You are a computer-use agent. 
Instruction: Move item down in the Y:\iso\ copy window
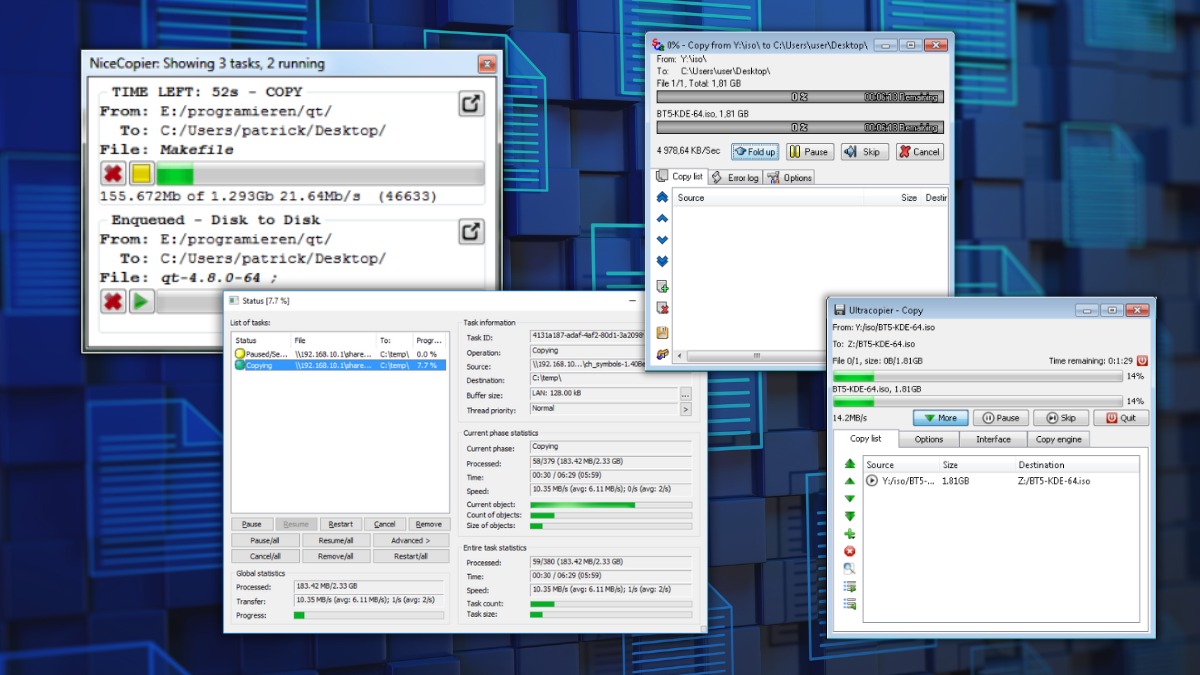tap(662, 240)
